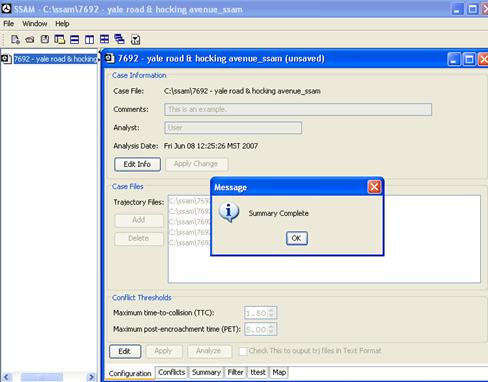Click the cascade windows icon
The width and height of the screenshot is (488, 382).
[x=119, y=39]
